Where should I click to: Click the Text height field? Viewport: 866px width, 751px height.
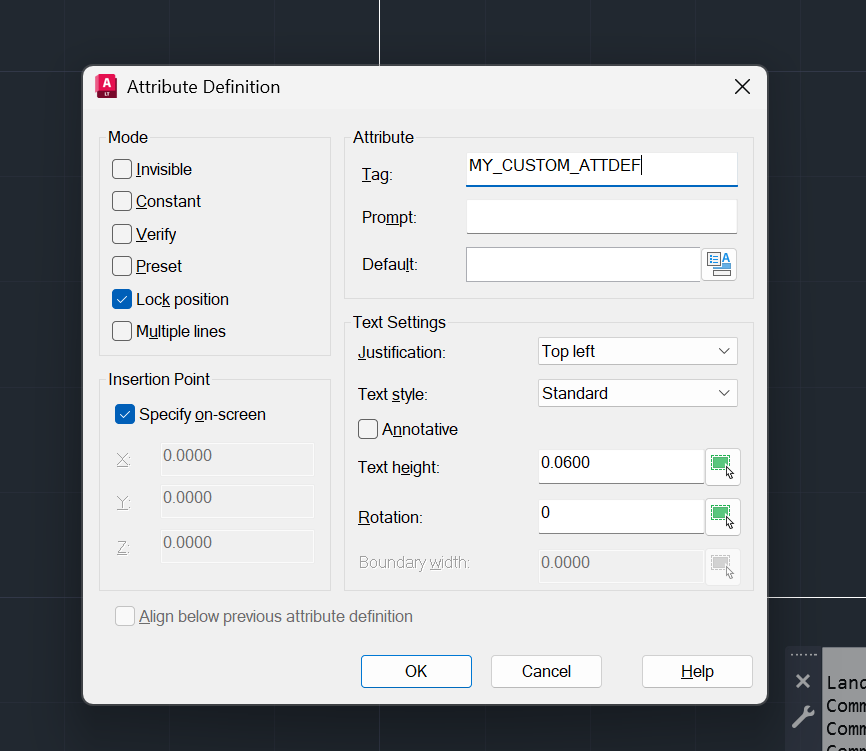[621, 467]
